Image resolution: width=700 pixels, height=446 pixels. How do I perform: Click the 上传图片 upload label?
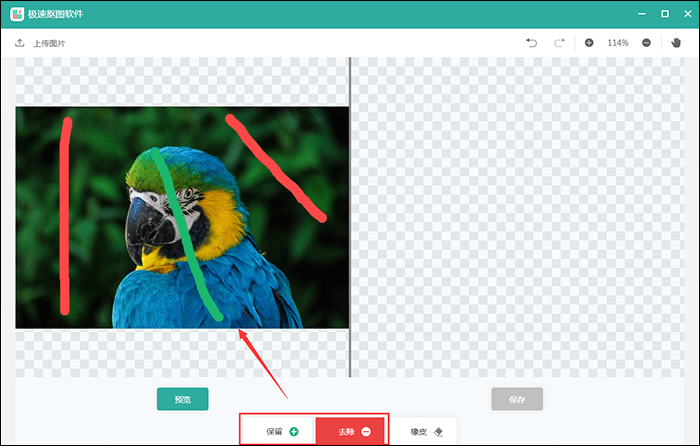pos(49,43)
